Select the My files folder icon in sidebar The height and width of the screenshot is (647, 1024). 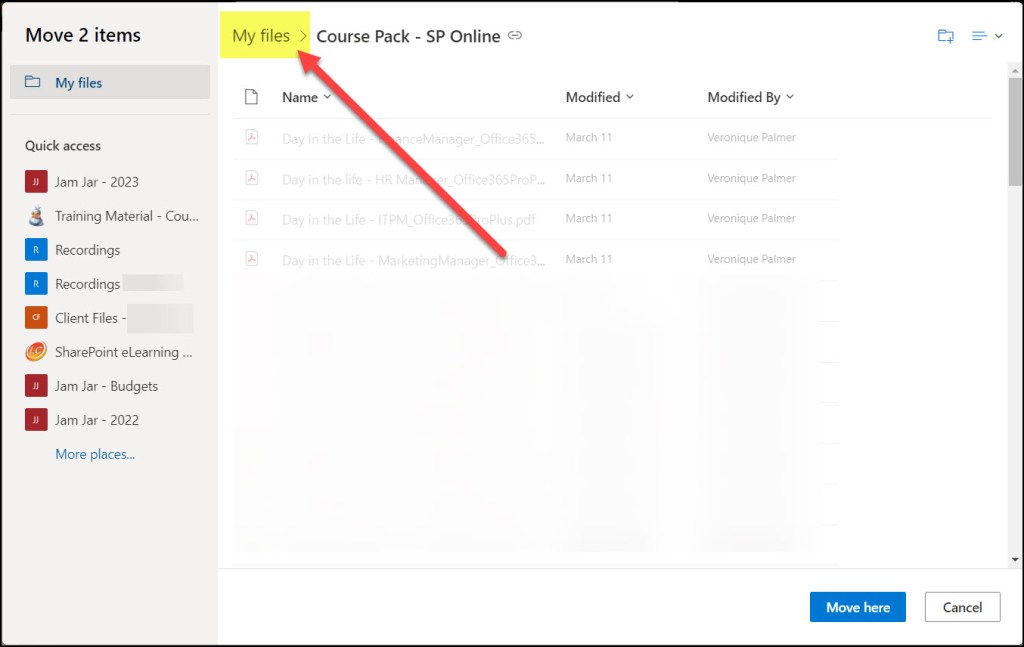coord(33,83)
